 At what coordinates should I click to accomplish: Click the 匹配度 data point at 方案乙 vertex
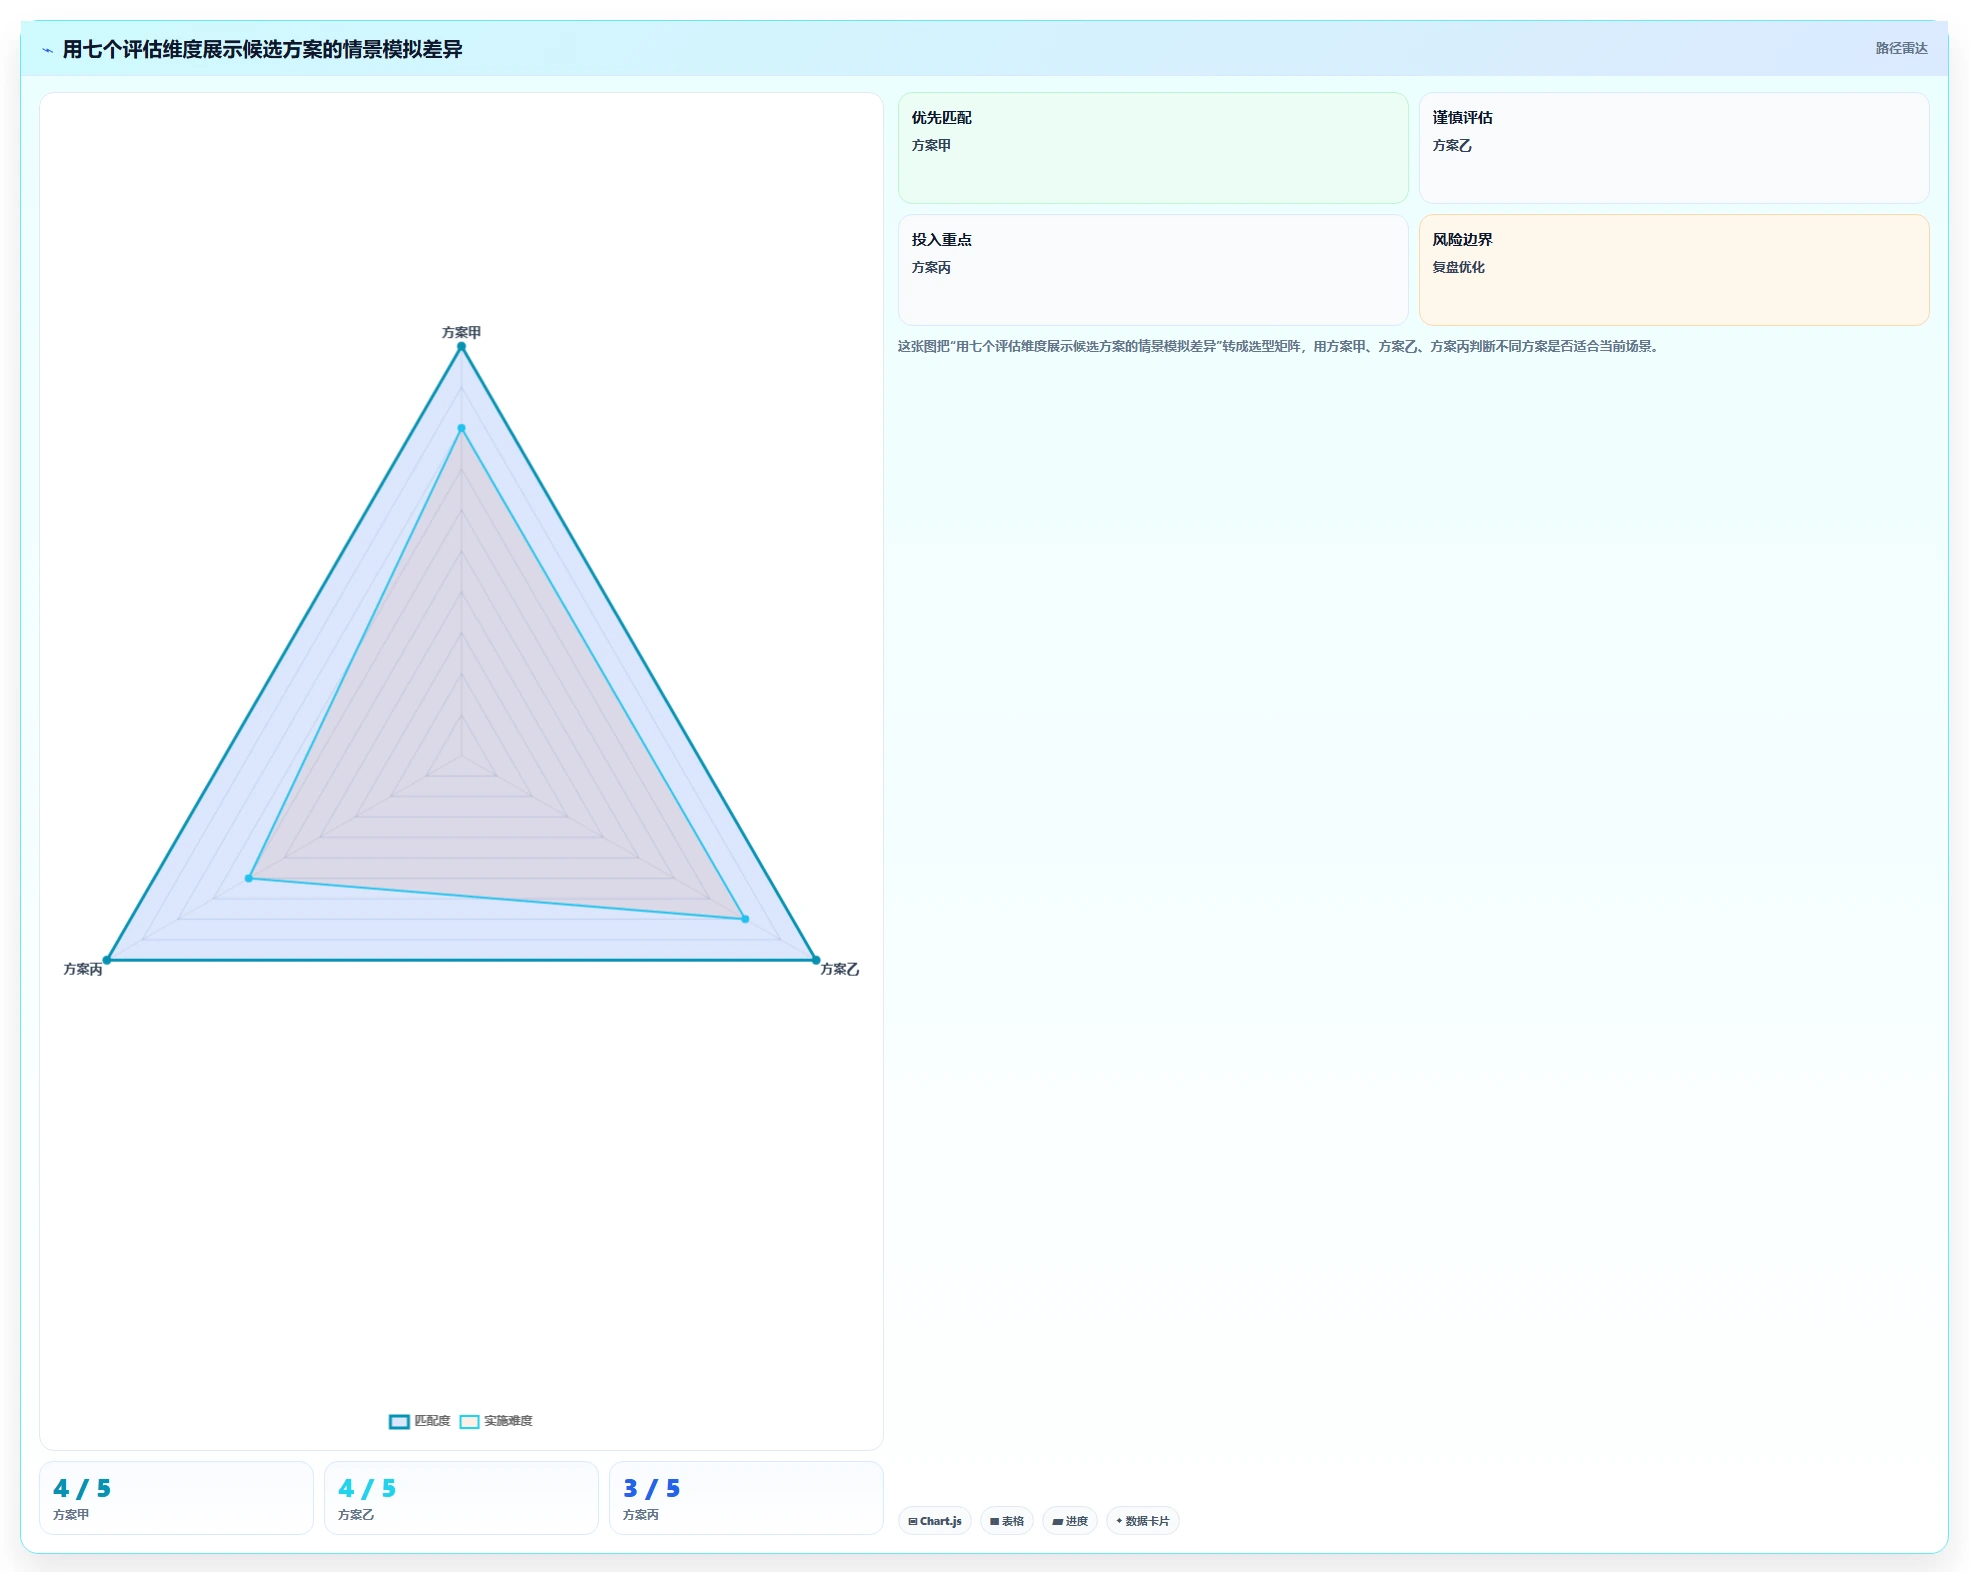click(816, 960)
